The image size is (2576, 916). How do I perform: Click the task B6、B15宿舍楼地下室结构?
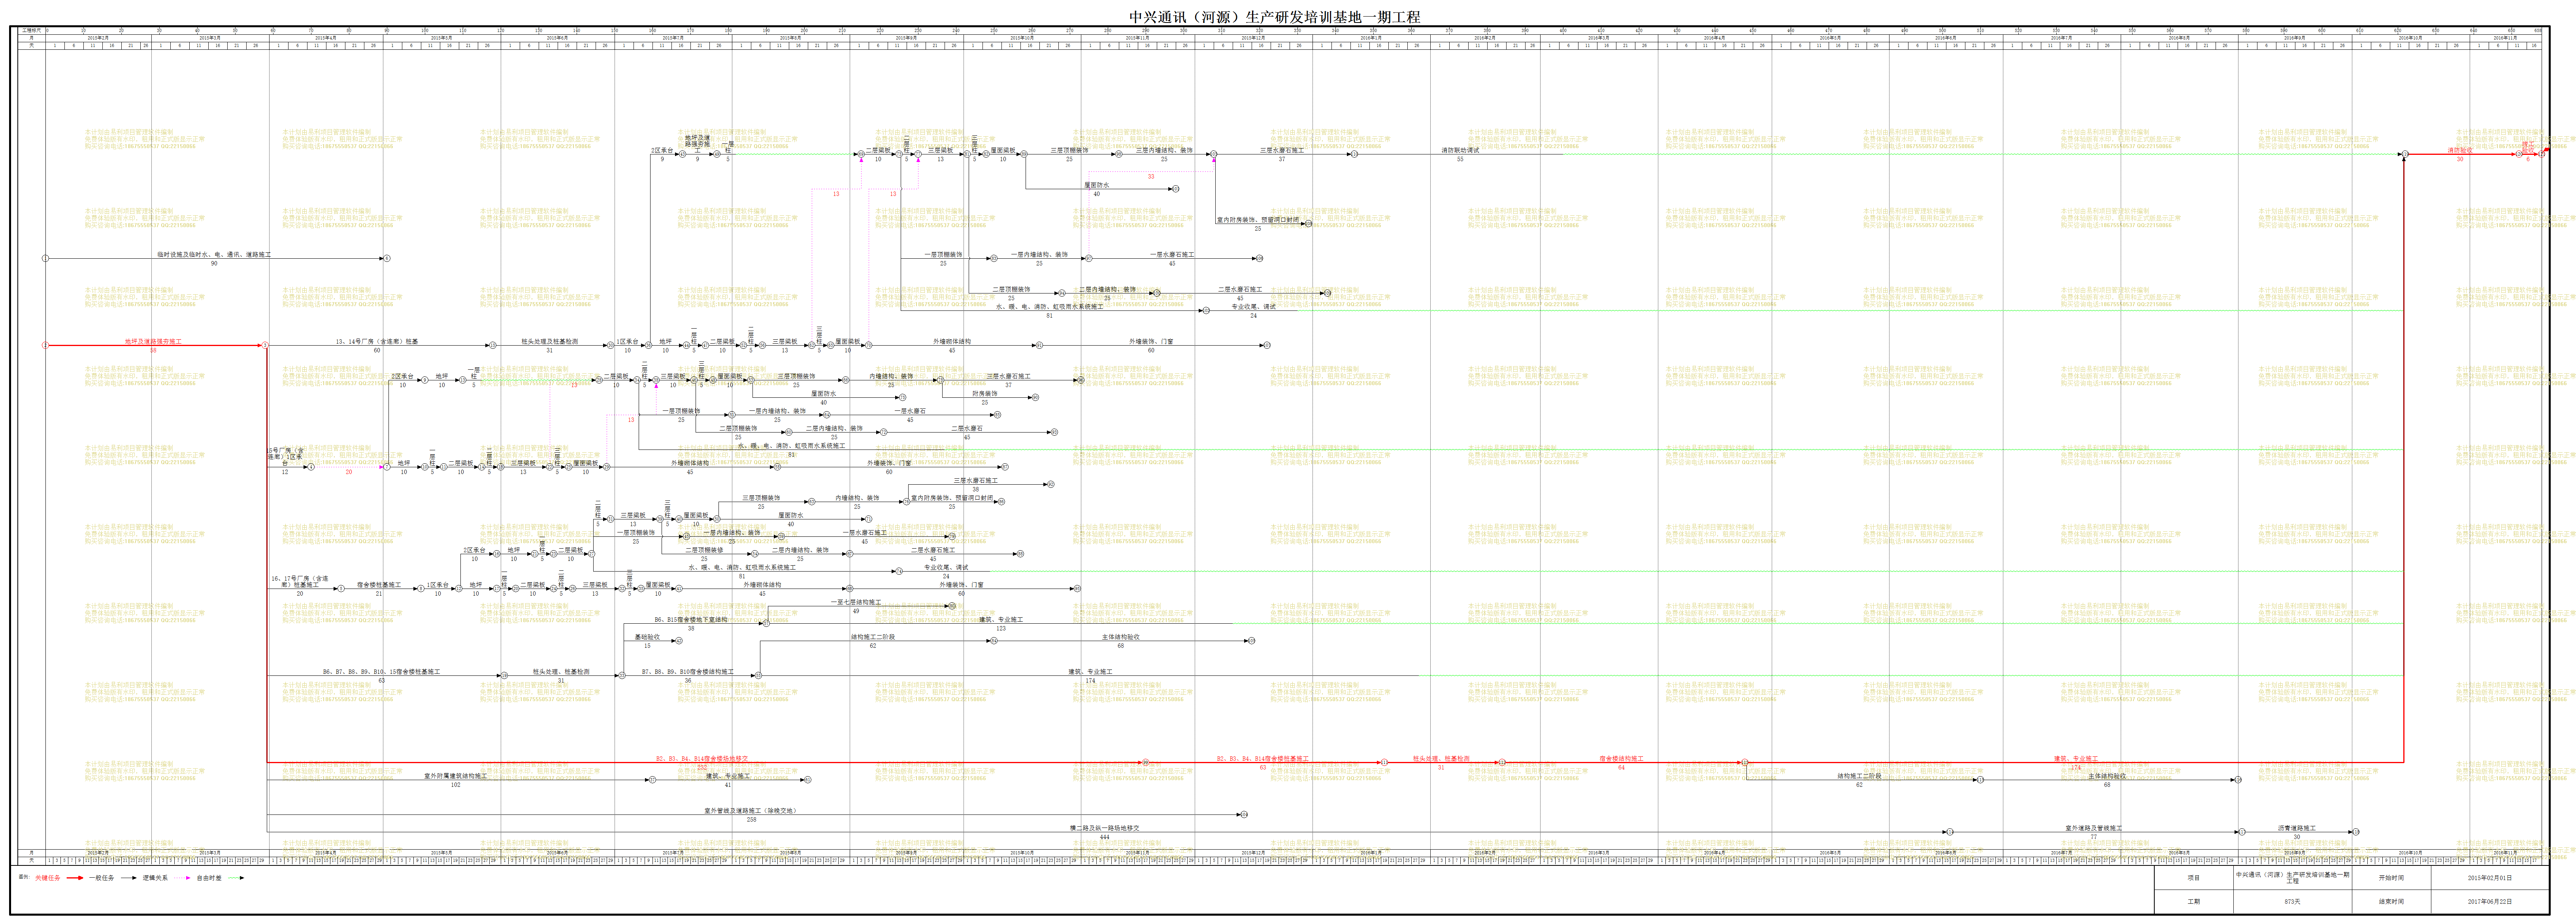pyautogui.click(x=691, y=620)
